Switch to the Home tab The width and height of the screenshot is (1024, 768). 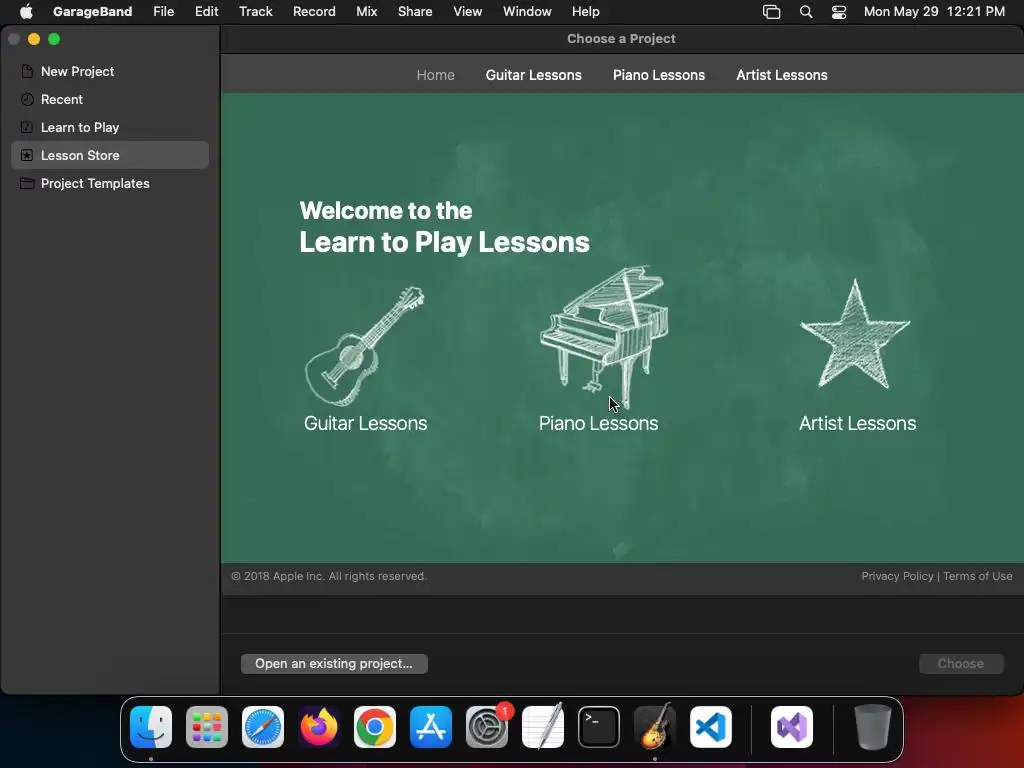pyautogui.click(x=436, y=75)
